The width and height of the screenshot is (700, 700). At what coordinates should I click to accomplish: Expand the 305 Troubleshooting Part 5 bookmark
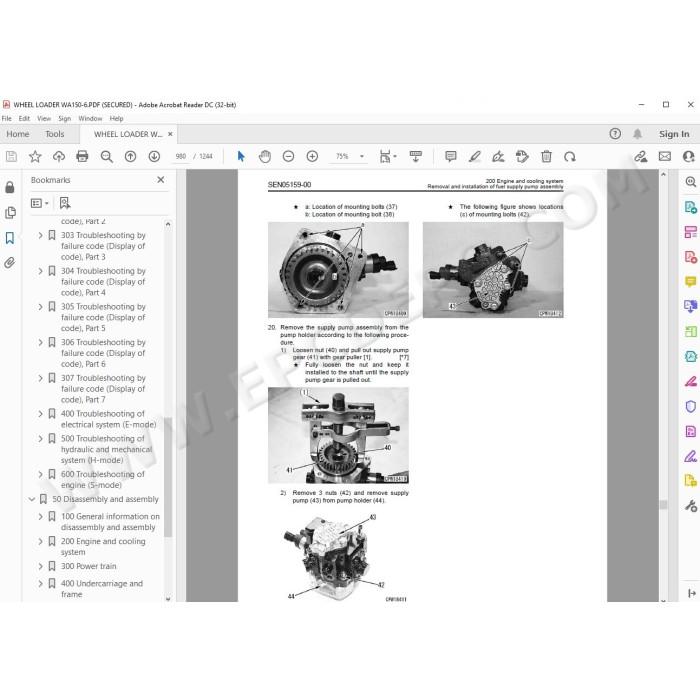(40, 306)
